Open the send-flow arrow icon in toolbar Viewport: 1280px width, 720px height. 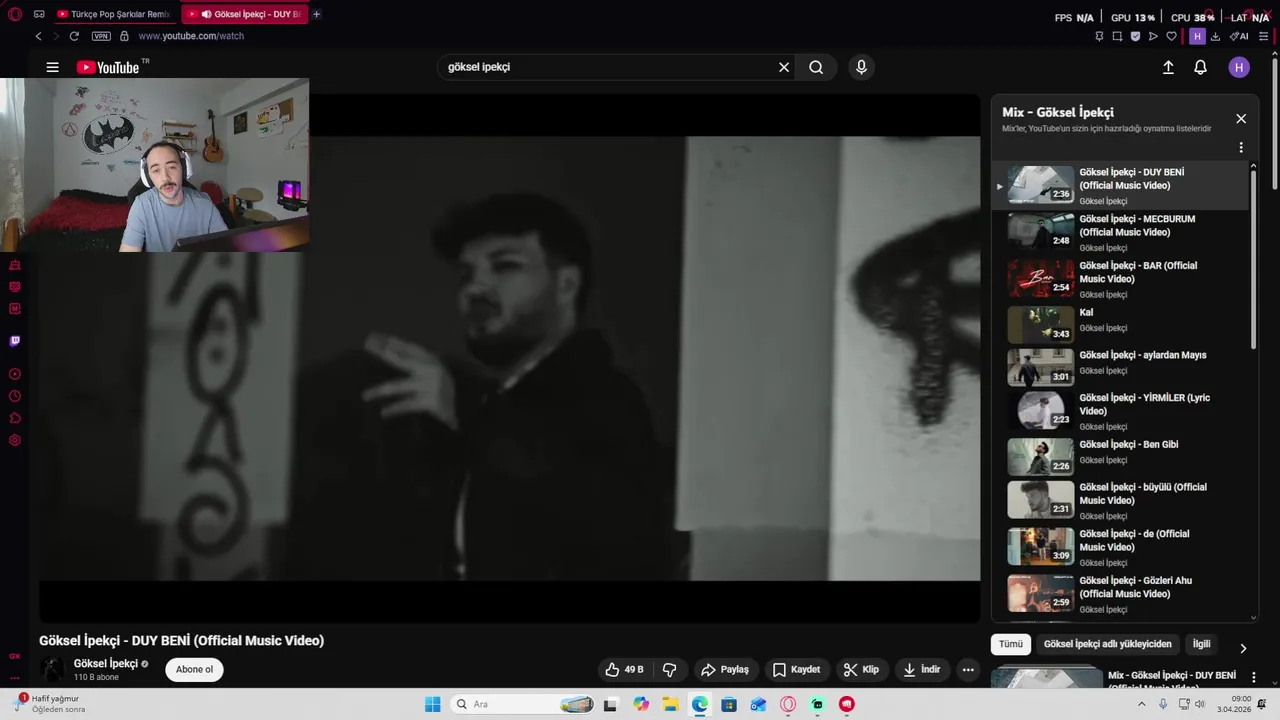[x=1153, y=36]
